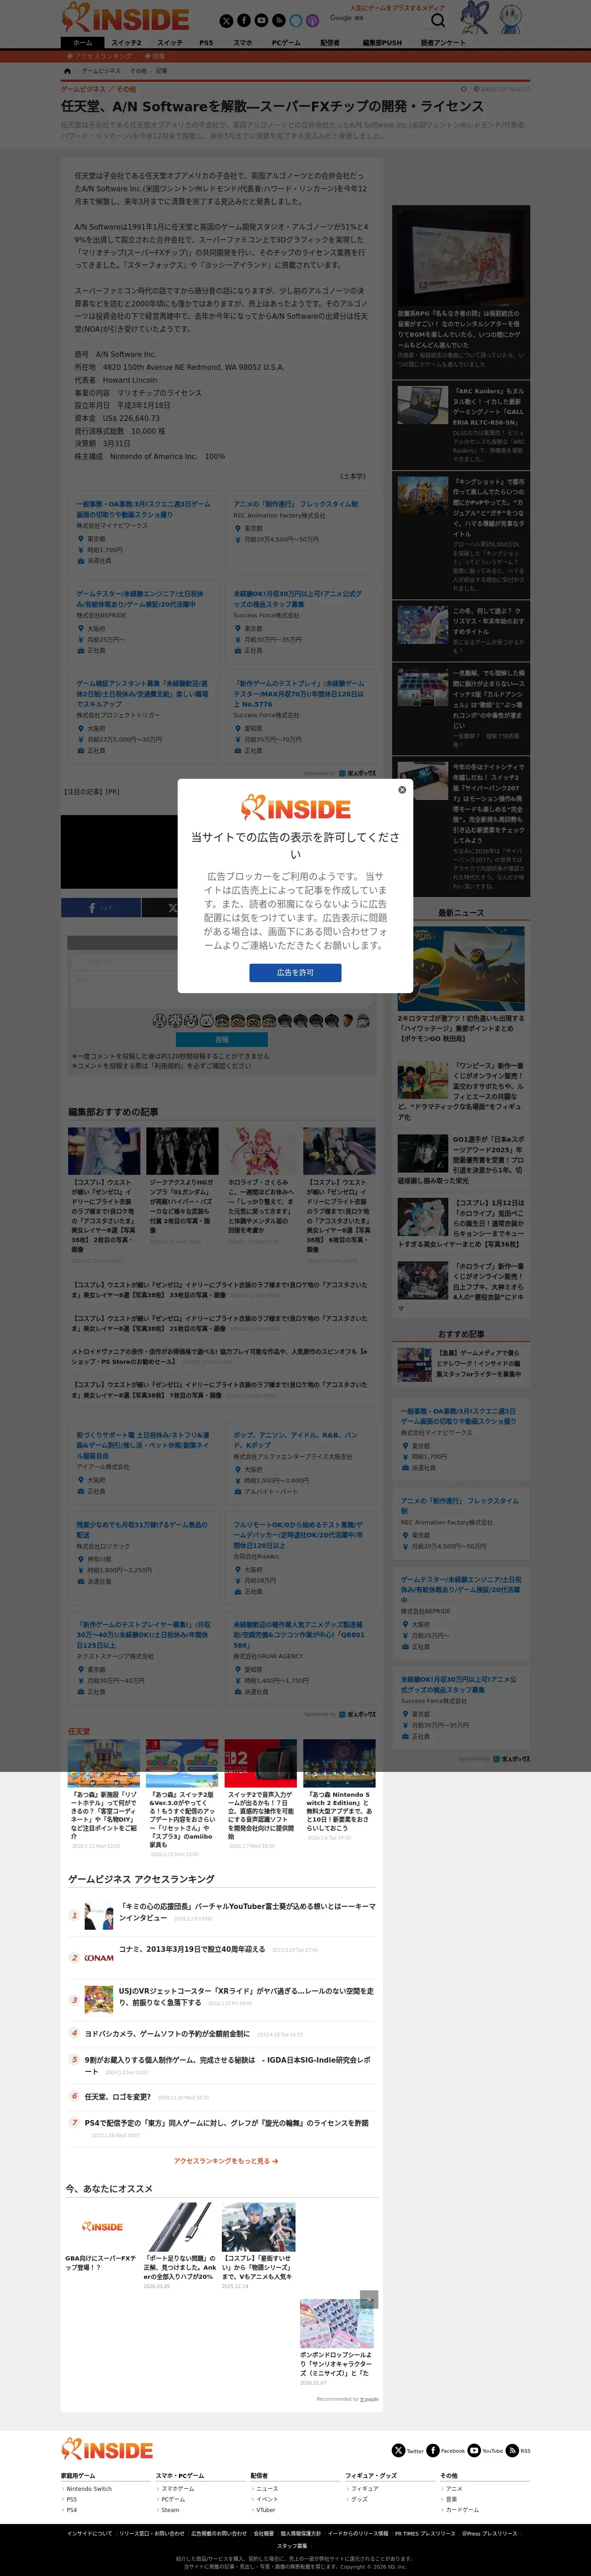Open job ad アニメの「制作進行」フレックスタイム制
The image size is (591, 2576).
click(x=295, y=504)
